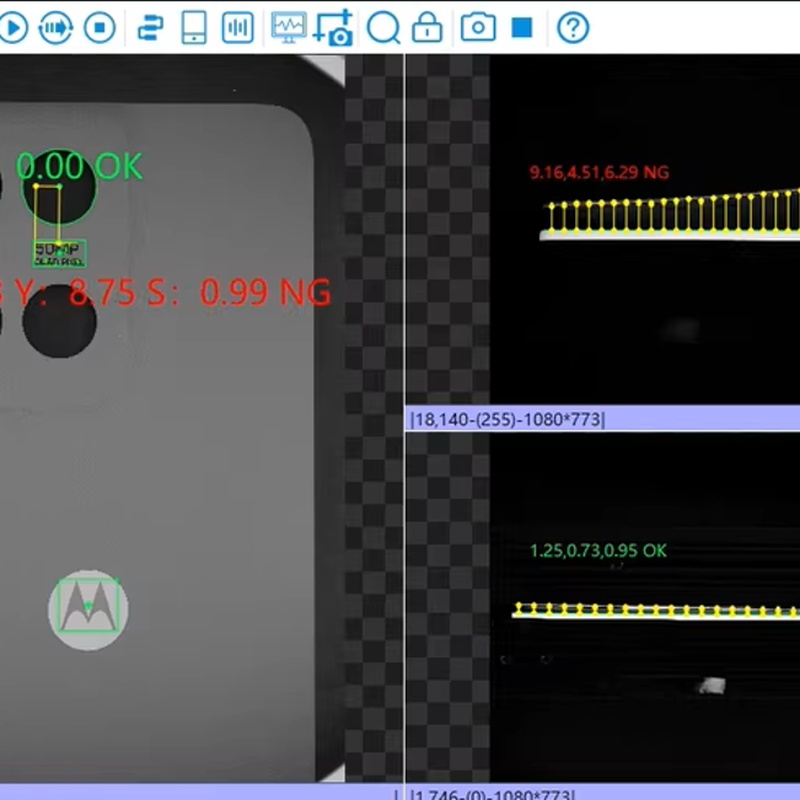Image resolution: width=800 pixels, height=800 pixels.
Task: Select the 50MP text detection box
Action: [59, 254]
